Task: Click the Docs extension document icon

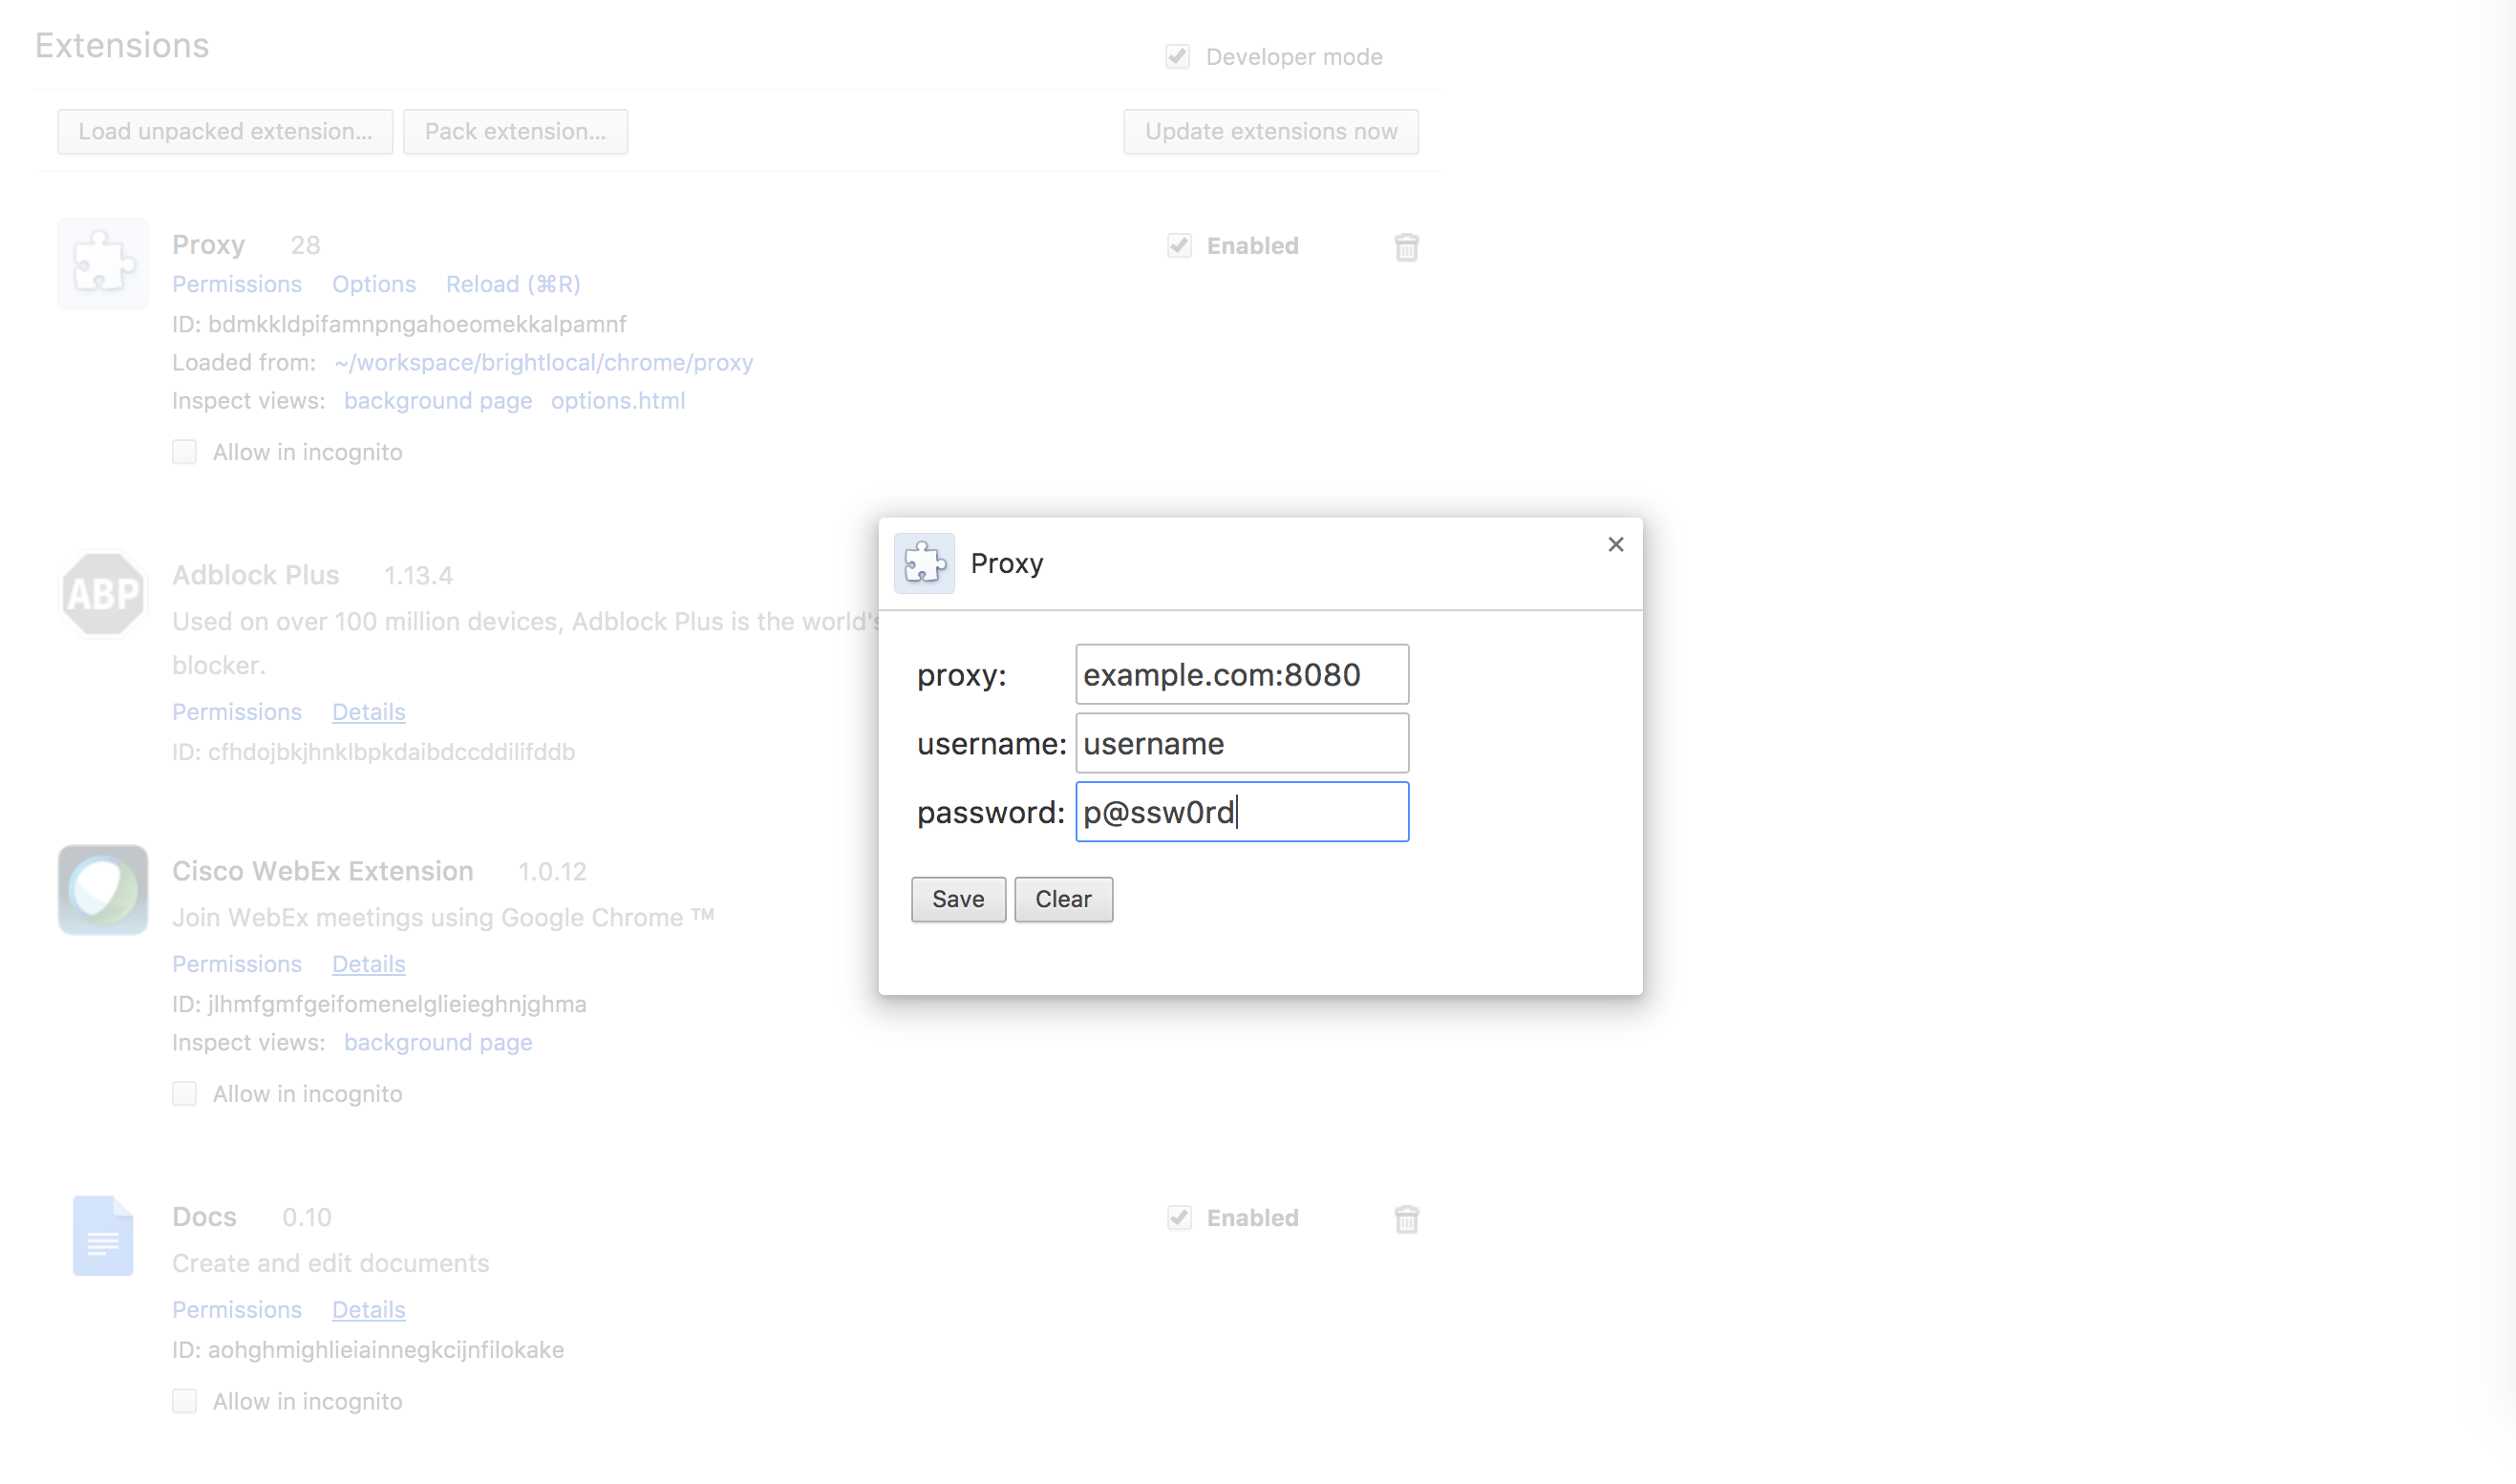Action: coord(103,1236)
